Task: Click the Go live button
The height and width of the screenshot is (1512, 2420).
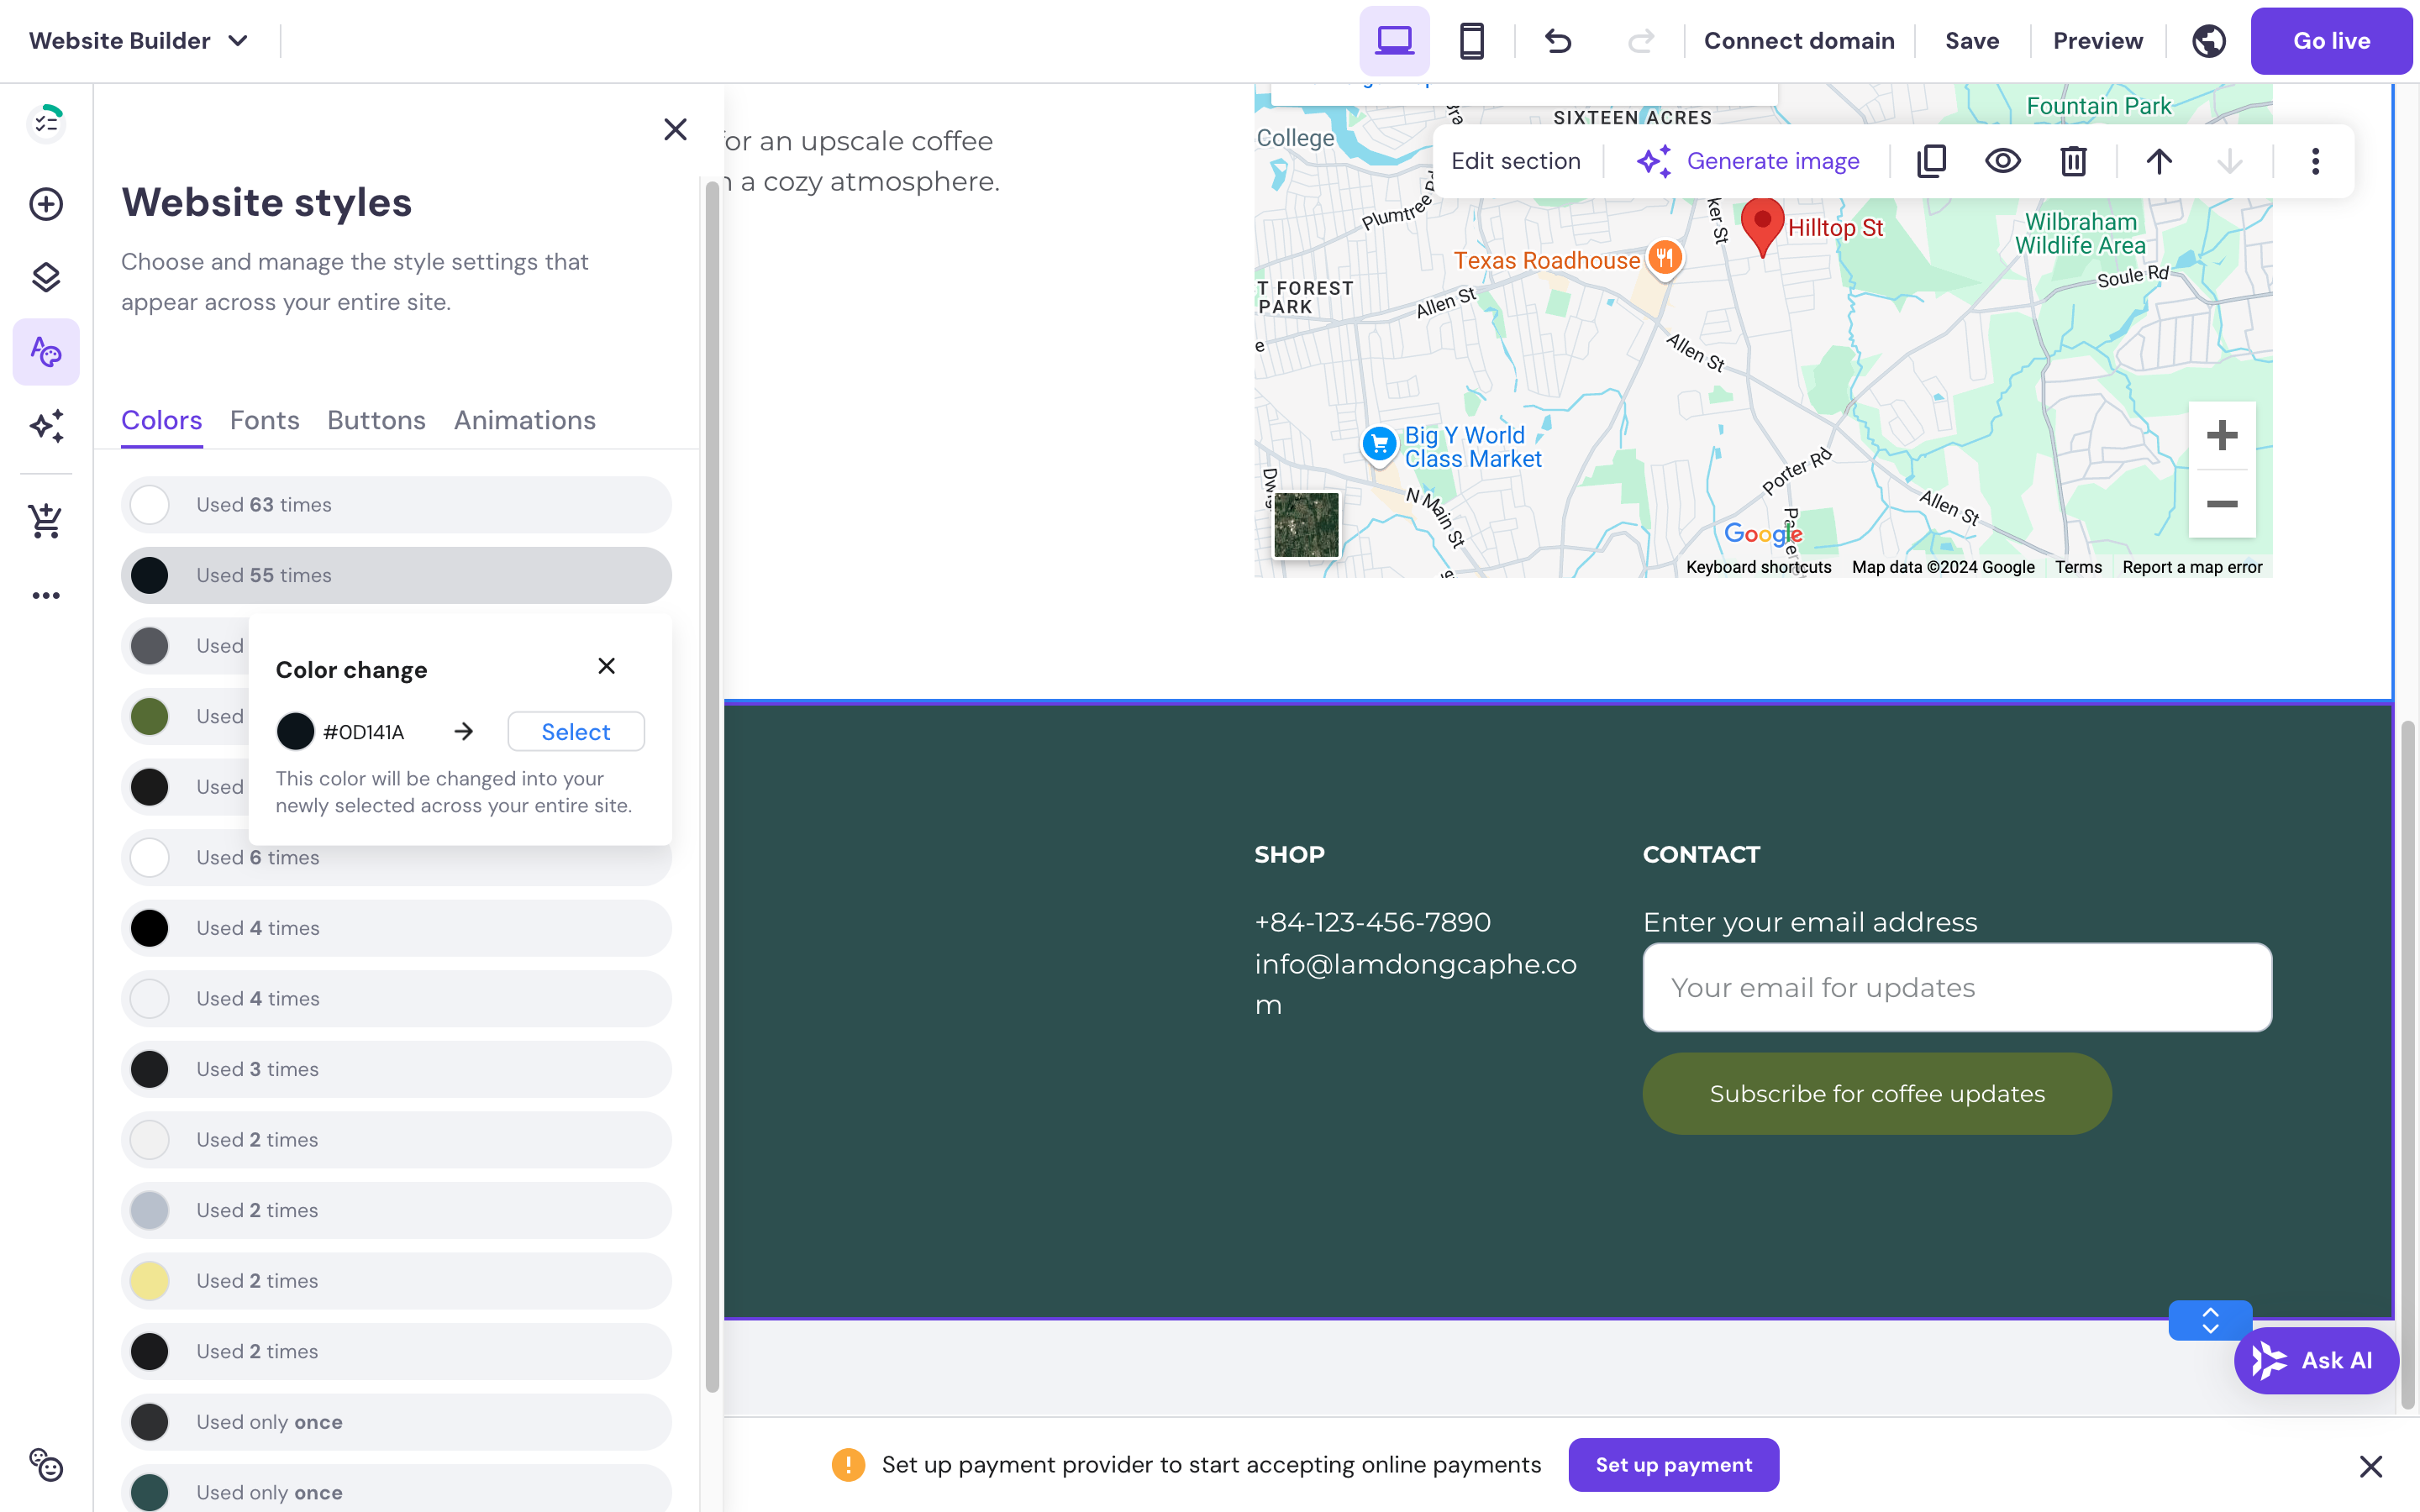Action: [2331, 41]
